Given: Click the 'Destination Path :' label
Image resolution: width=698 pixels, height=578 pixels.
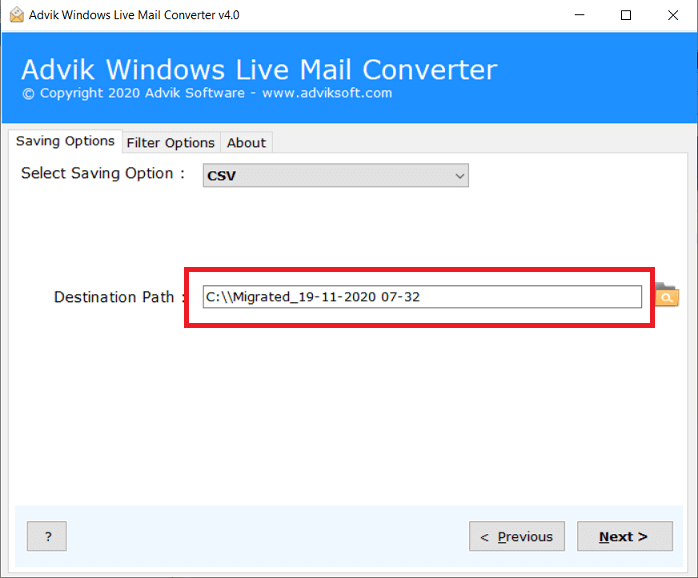Looking at the screenshot, I should pos(119,297).
